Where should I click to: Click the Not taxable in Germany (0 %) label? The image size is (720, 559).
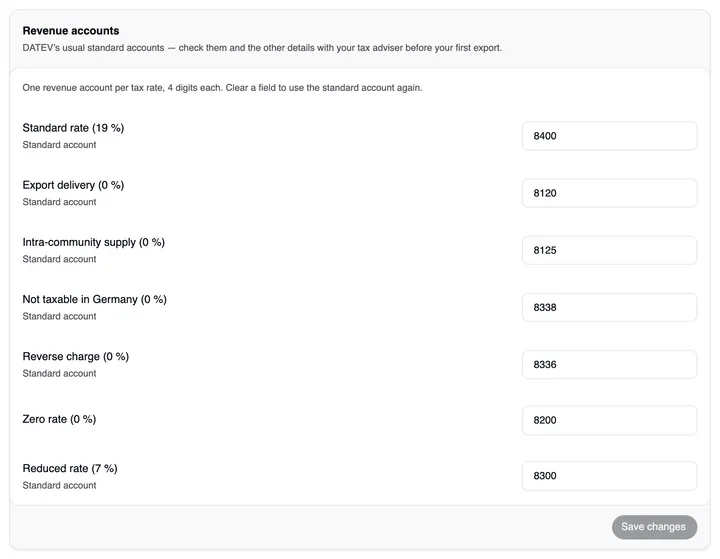[95, 299]
